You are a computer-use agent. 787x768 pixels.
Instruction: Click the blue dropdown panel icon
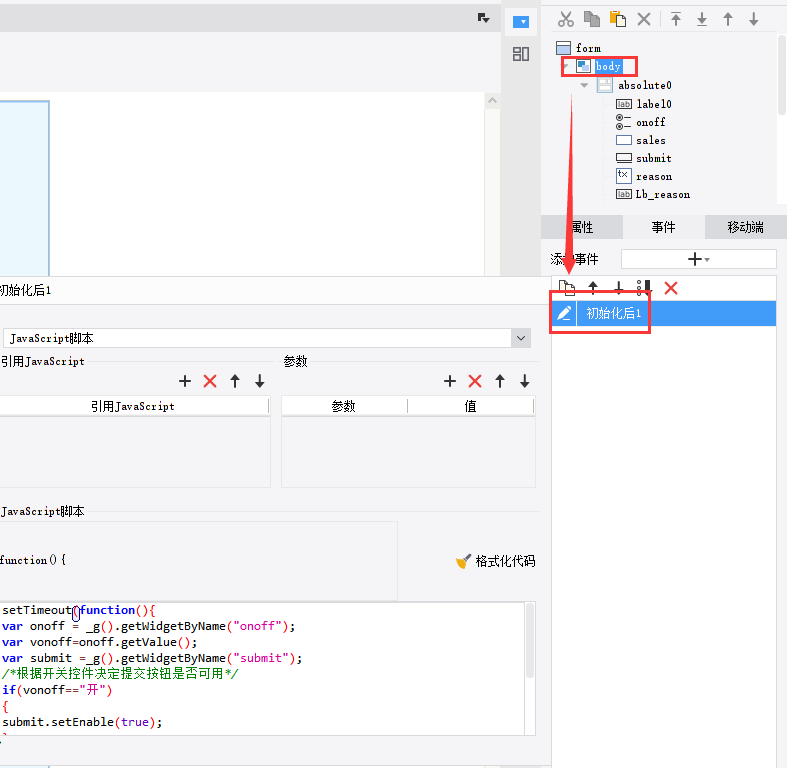coord(521,22)
